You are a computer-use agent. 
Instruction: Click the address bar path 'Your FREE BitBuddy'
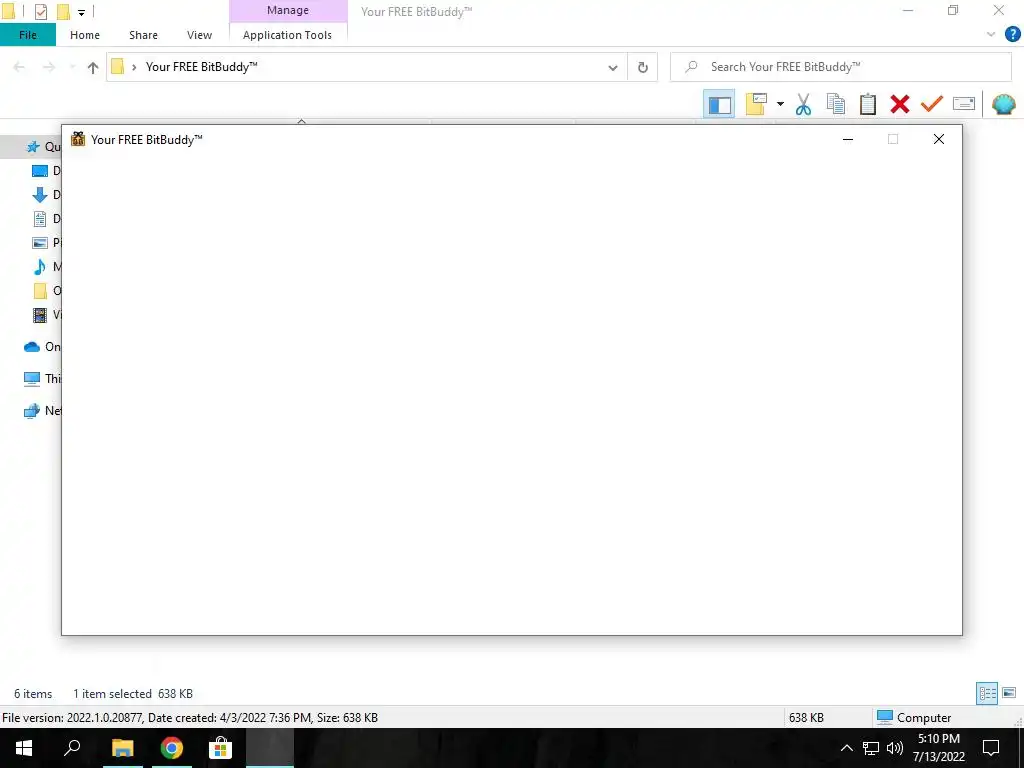click(x=201, y=67)
